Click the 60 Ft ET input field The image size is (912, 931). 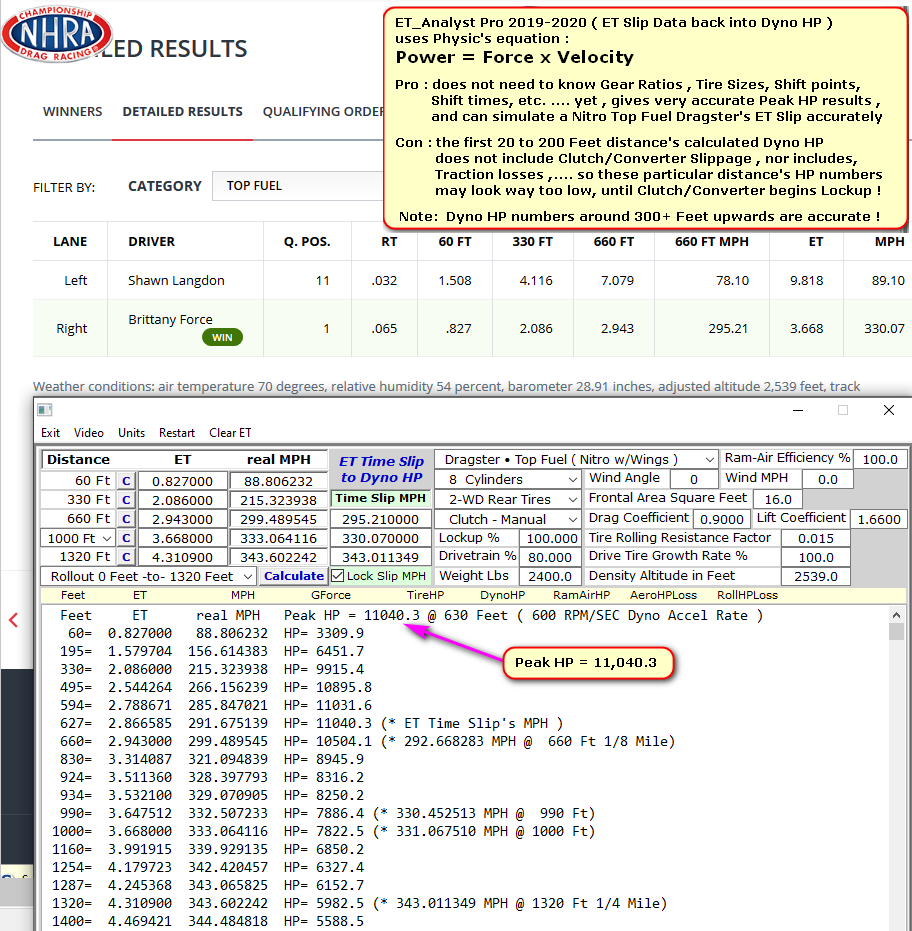(x=182, y=481)
